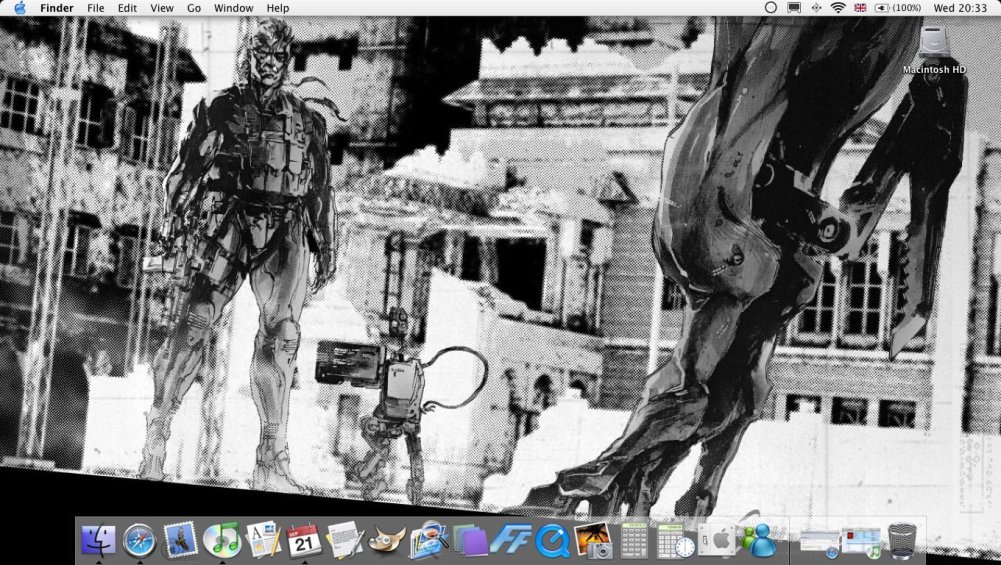Click the battery status icon
Viewport: 1001px width, 565px height.
[x=882, y=8]
